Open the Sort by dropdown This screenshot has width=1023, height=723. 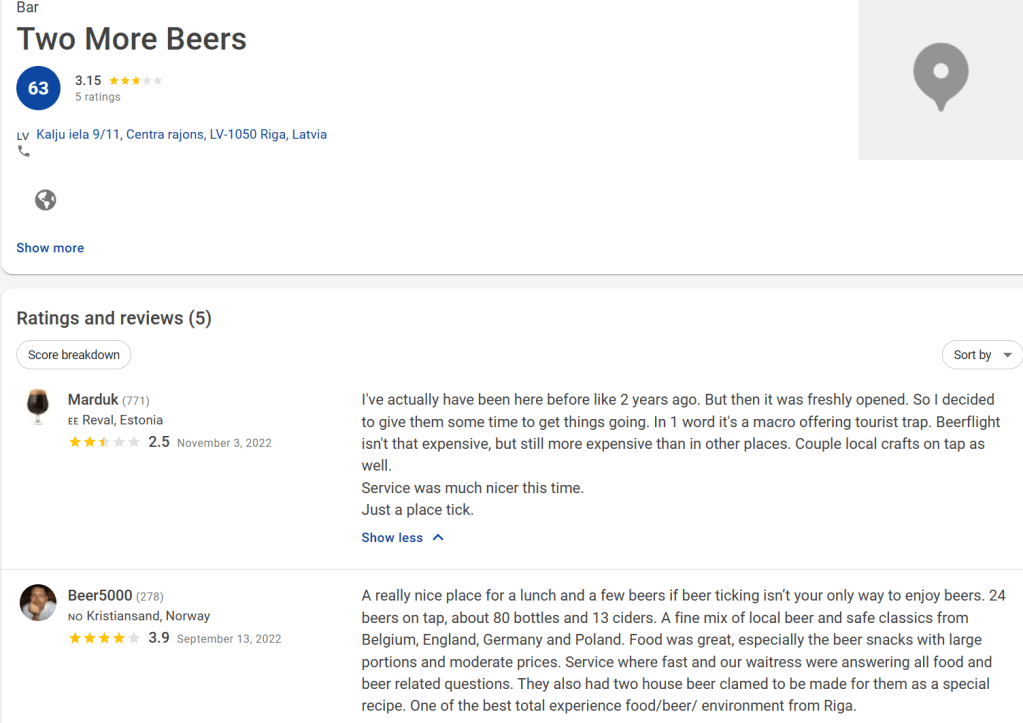[981, 355]
